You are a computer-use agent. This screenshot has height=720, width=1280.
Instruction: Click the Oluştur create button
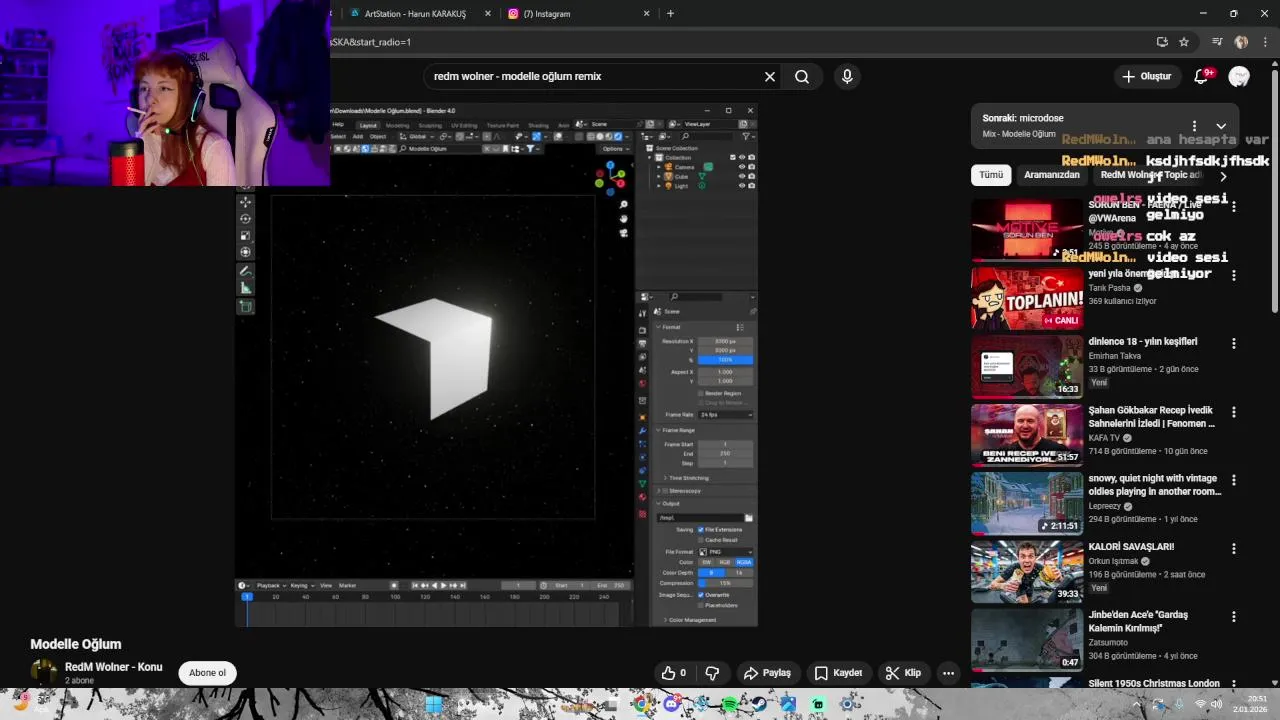1147,77
